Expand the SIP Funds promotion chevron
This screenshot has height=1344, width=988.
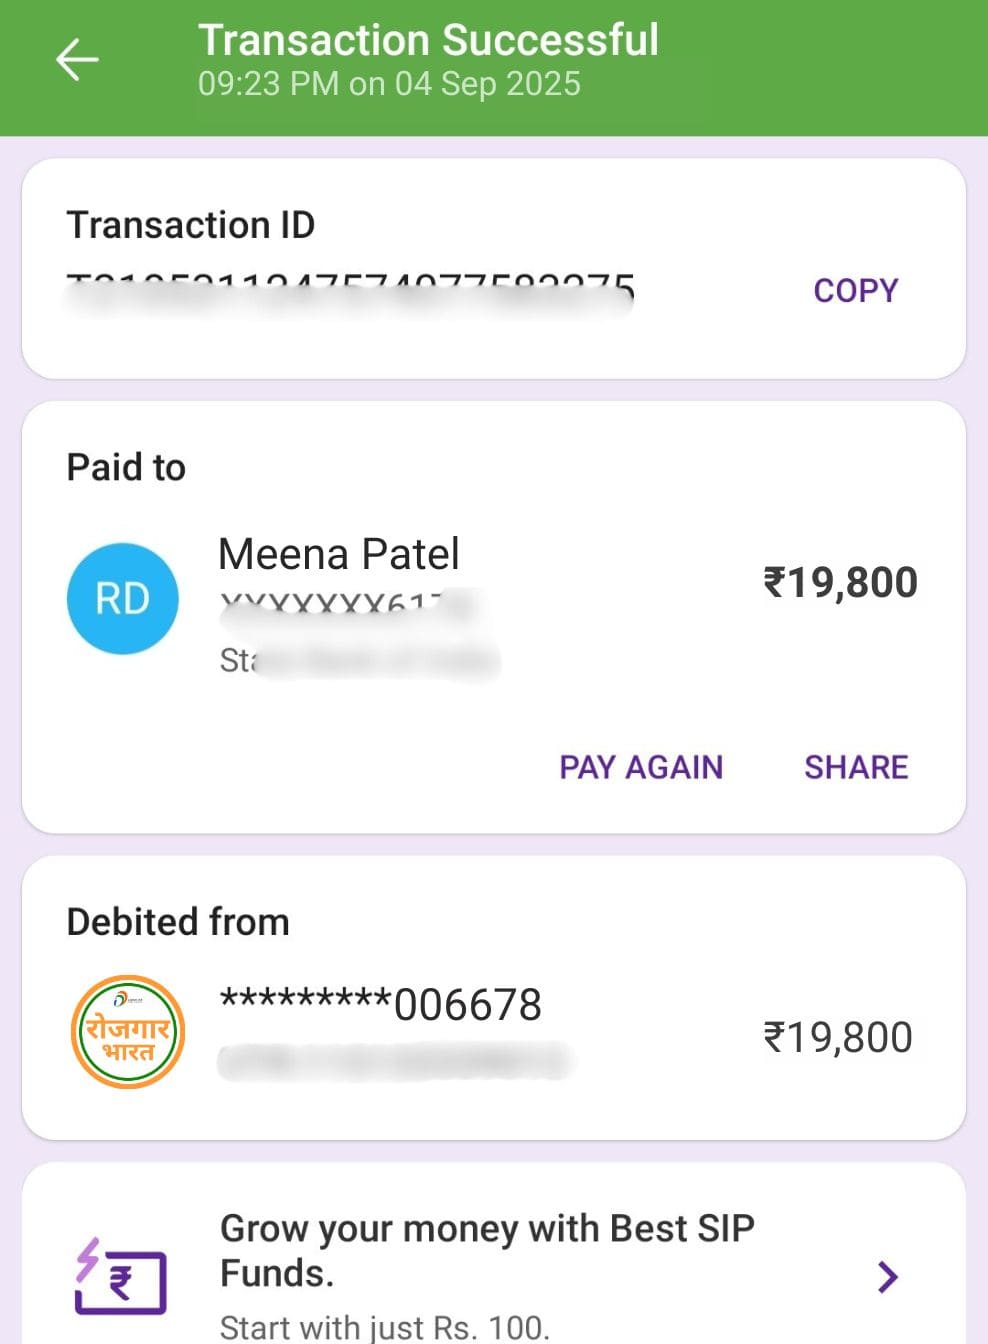pyautogui.click(x=887, y=1277)
